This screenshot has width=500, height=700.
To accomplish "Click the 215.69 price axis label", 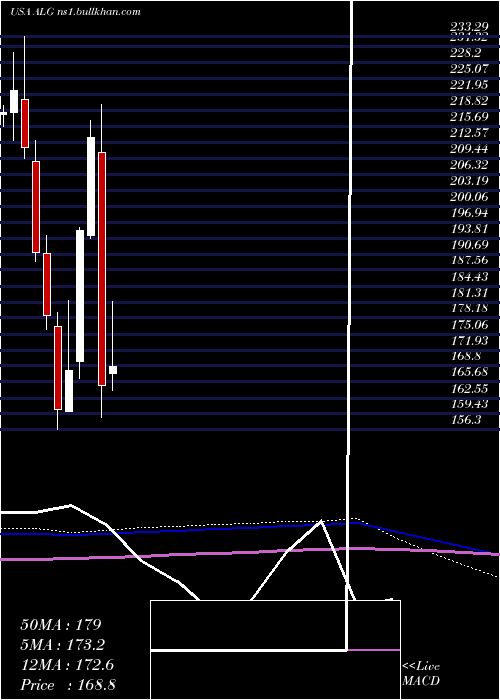I will (x=469, y=117).
